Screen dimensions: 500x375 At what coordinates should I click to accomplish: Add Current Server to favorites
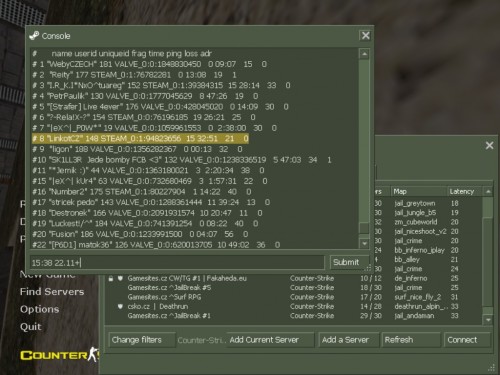(x=270, y=340)
